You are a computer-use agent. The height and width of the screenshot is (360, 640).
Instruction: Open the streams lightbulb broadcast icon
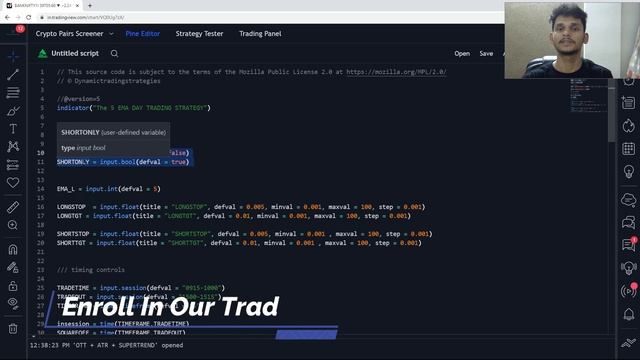(629, 268)
